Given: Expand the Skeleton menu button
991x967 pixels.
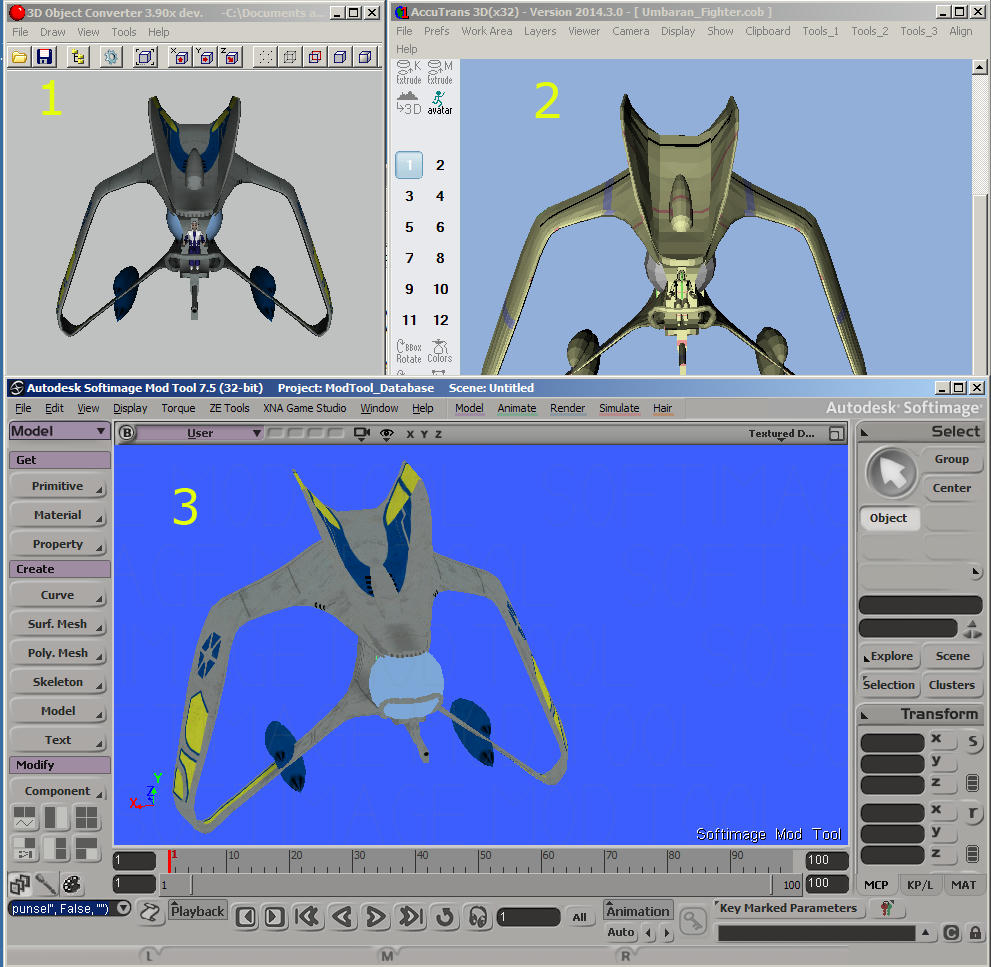Looking at the screenshot, I should point(58,682).
